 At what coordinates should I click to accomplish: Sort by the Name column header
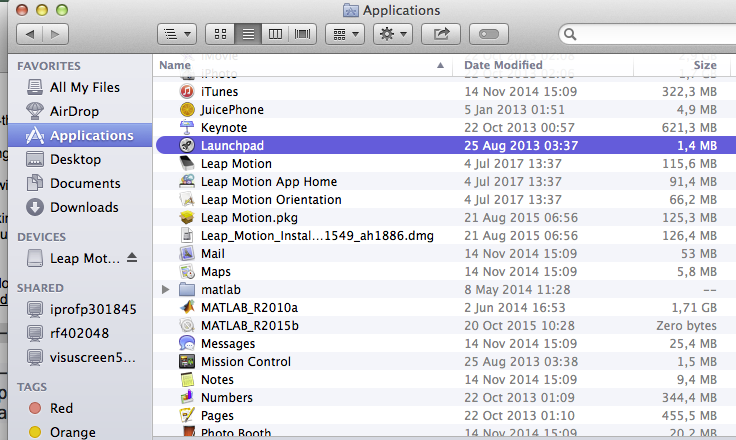coord(302,65)
